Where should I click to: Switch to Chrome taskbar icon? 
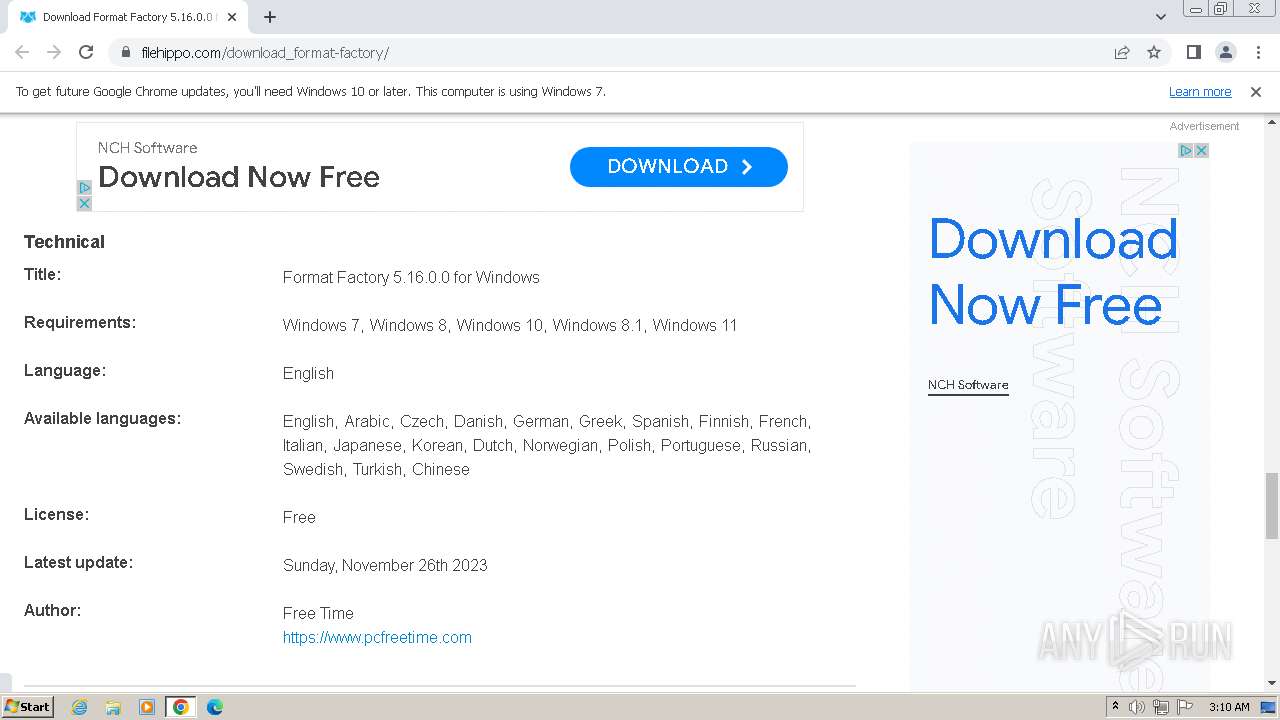pyautogui.click(x=180, y=707)
